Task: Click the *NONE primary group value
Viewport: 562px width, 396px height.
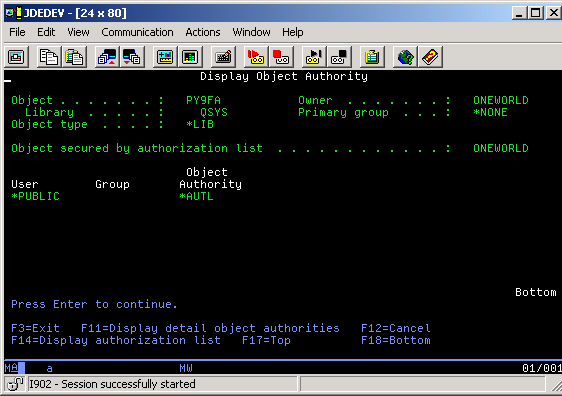Action: 490,113
